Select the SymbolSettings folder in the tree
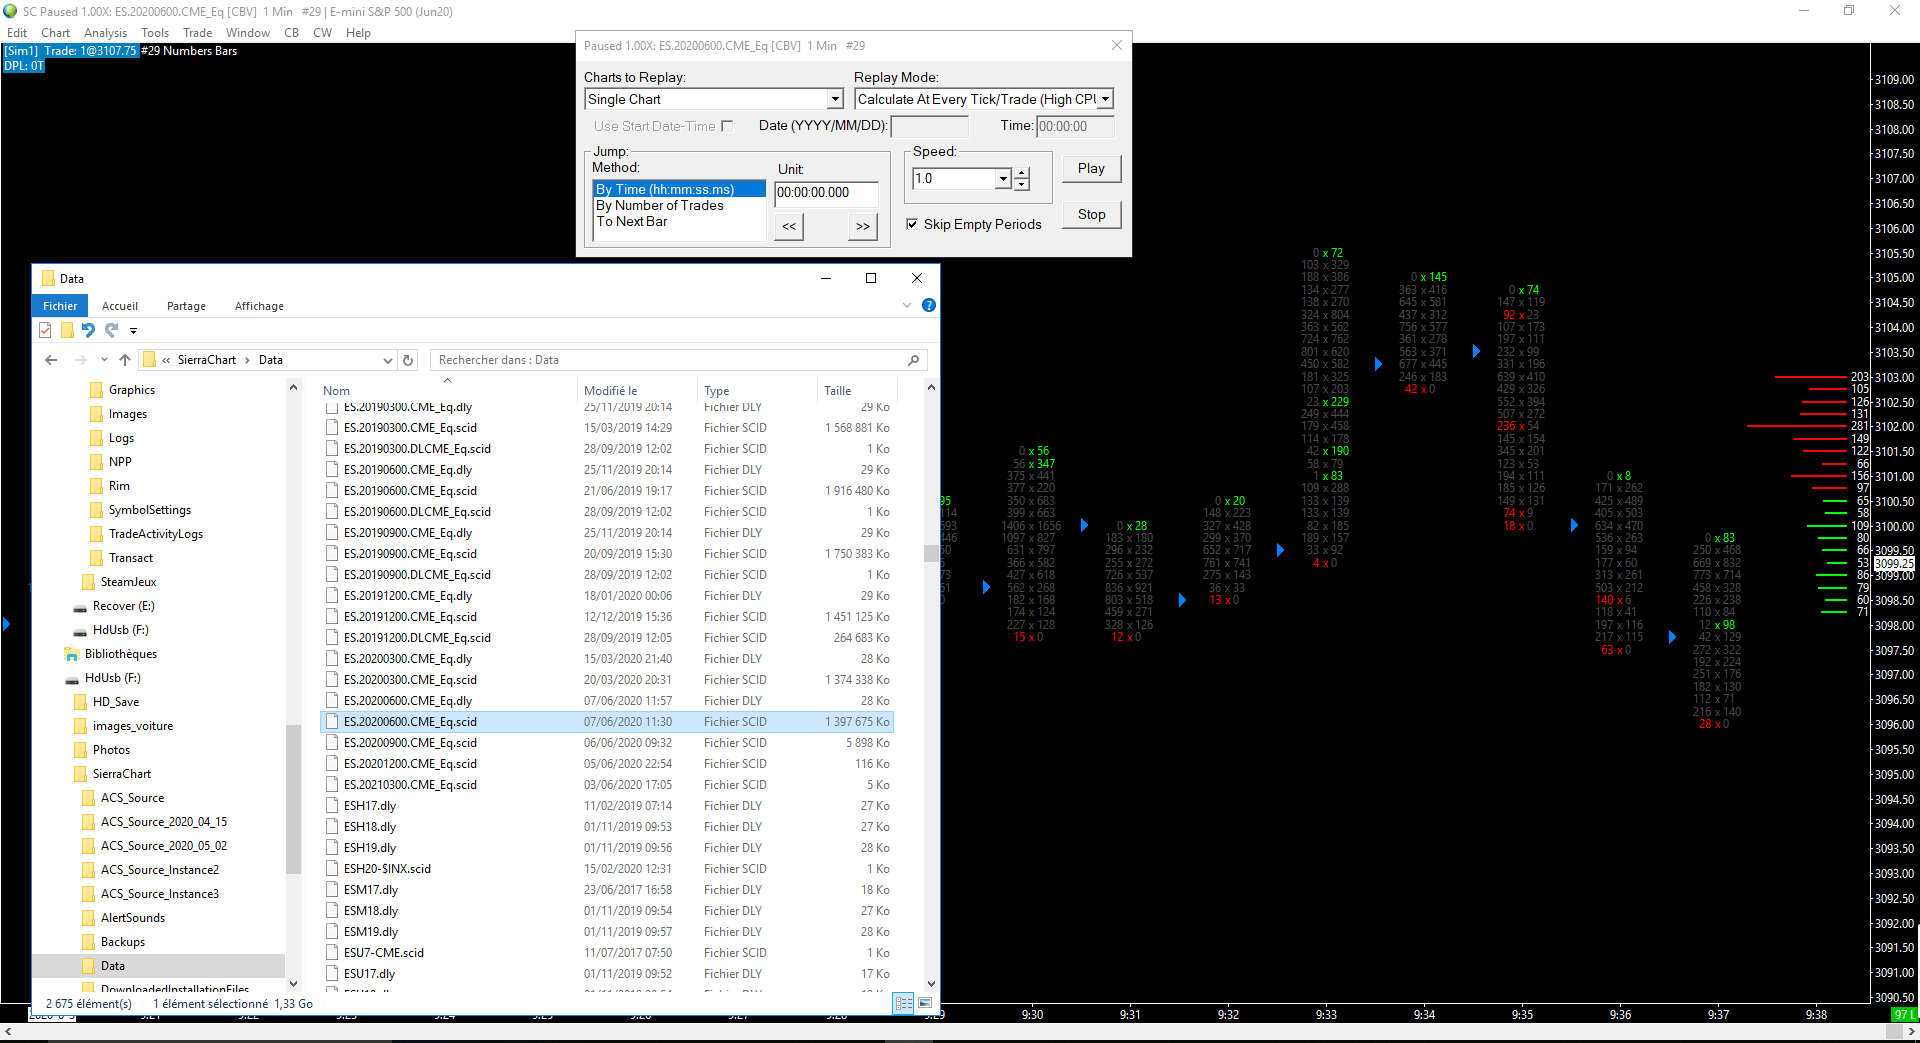The image size is (1920, 1043). click(150, 510)
